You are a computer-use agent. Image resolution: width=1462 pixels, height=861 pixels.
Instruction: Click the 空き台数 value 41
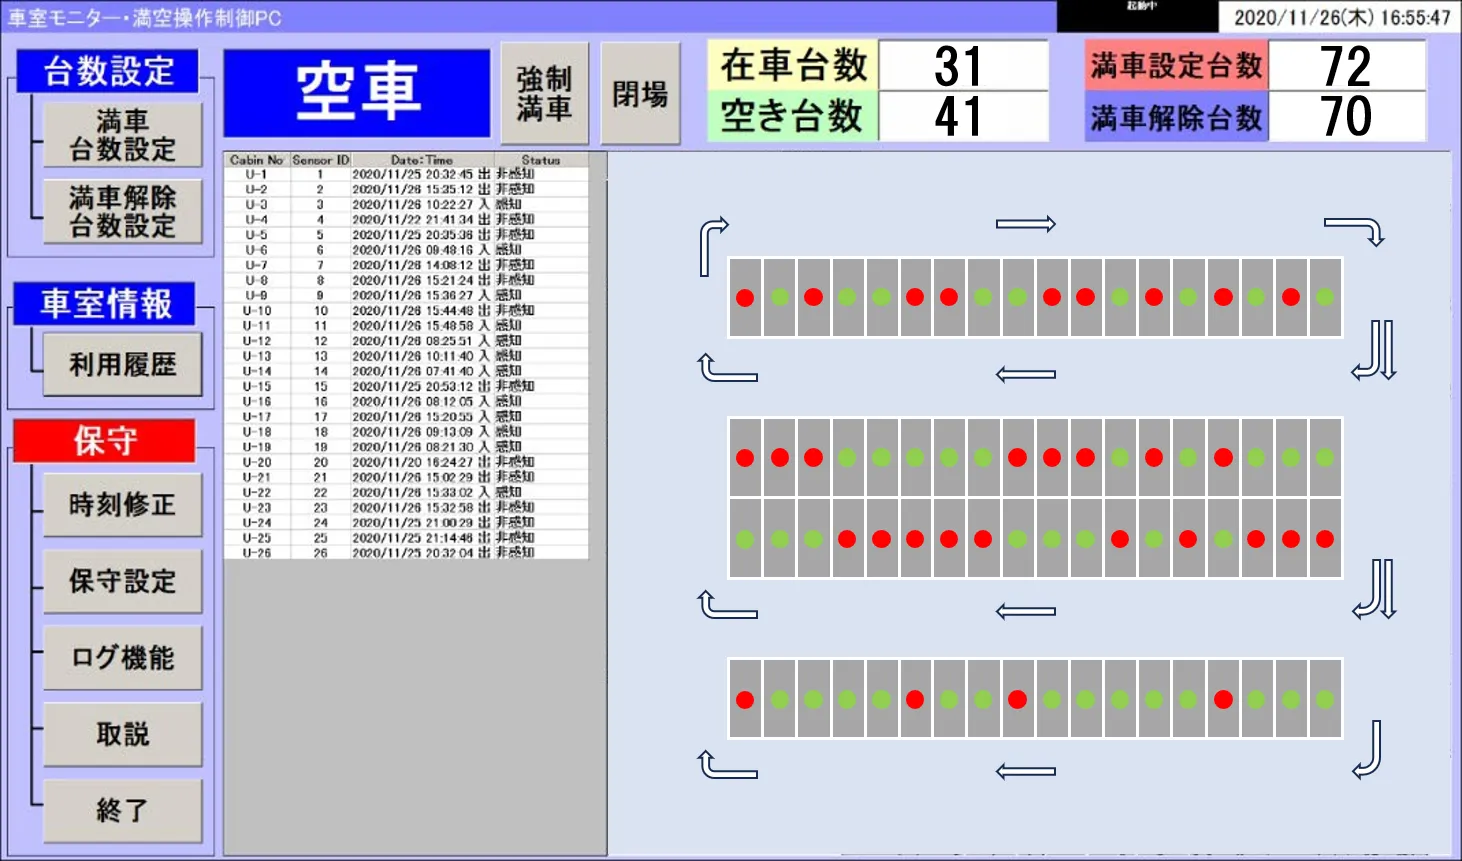click(x=963, y=117)
